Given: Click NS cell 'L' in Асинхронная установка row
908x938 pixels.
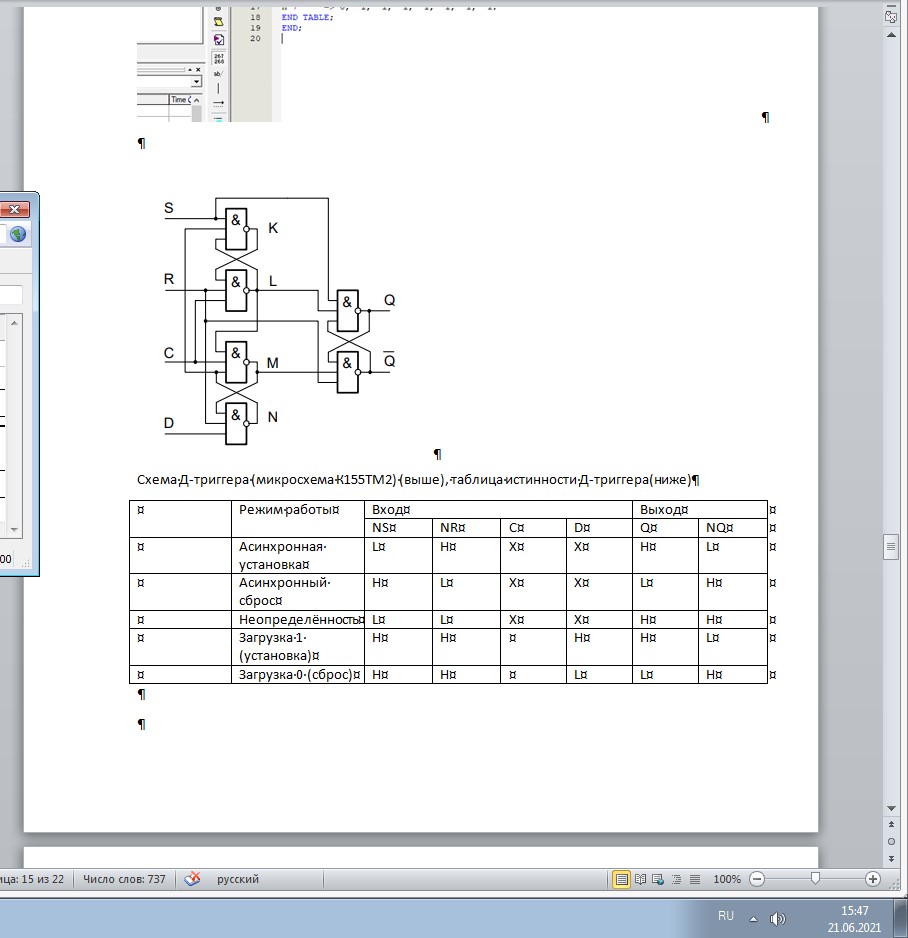Looking at the screenshot, I should point(398,556).
